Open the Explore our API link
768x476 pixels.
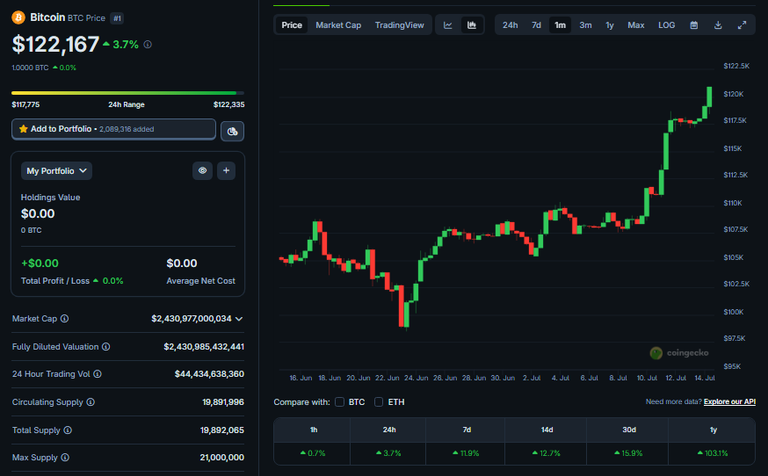point(729,402)
